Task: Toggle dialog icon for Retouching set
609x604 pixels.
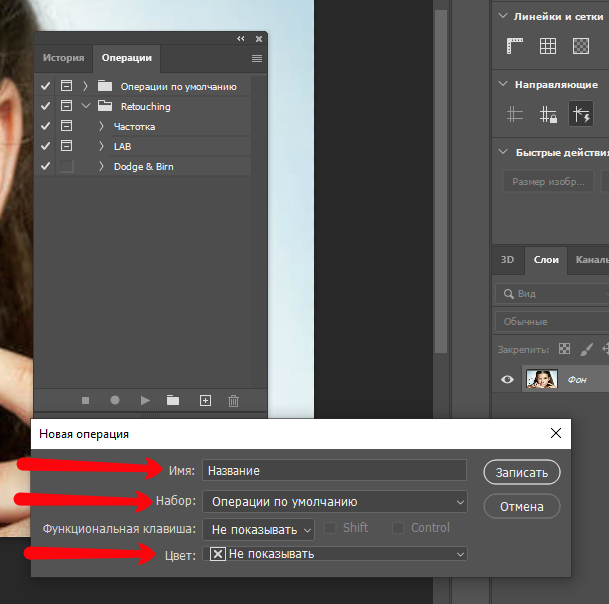Action: (66, 106)
